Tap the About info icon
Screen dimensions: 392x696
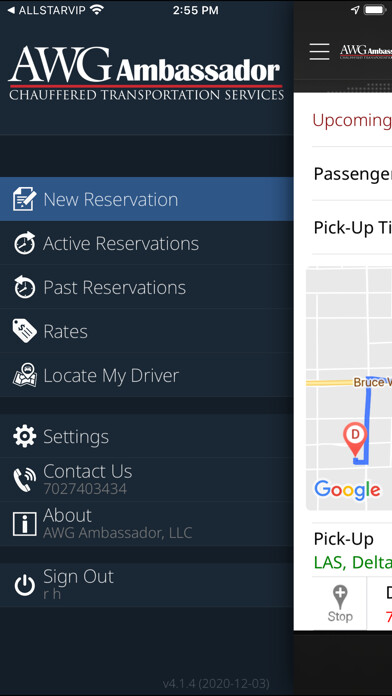tap(24, 524)
